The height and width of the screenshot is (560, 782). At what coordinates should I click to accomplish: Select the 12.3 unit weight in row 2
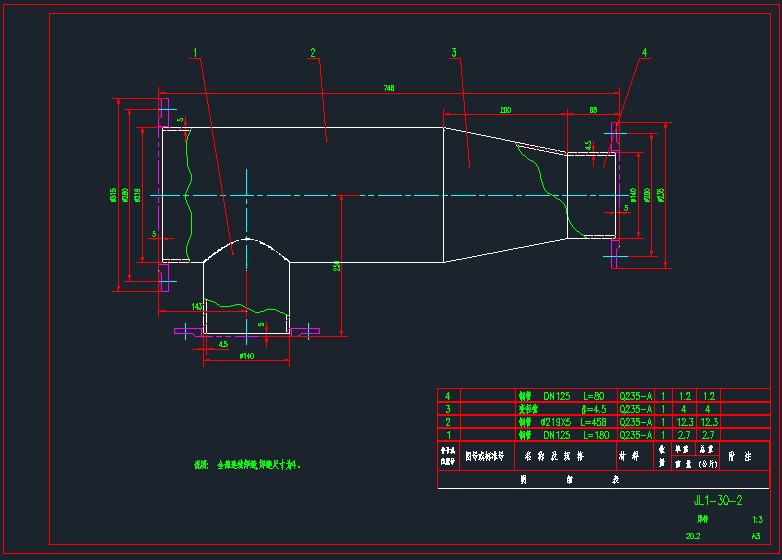pos(684,422)
